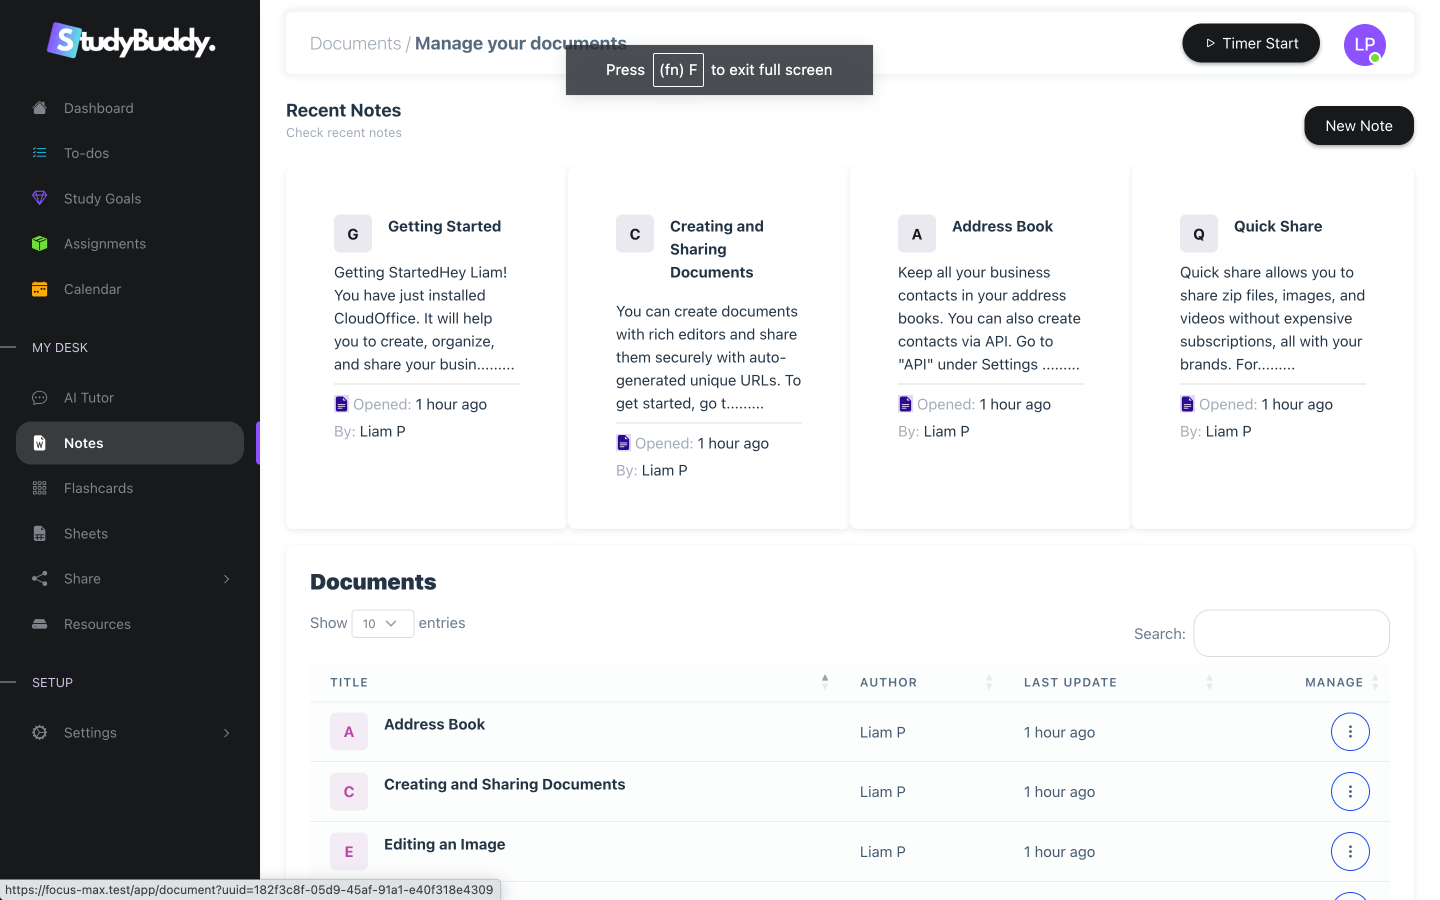Sort documents by the Title column
The width and height of the screenshot is (1440, 900).
click(825, 682)
